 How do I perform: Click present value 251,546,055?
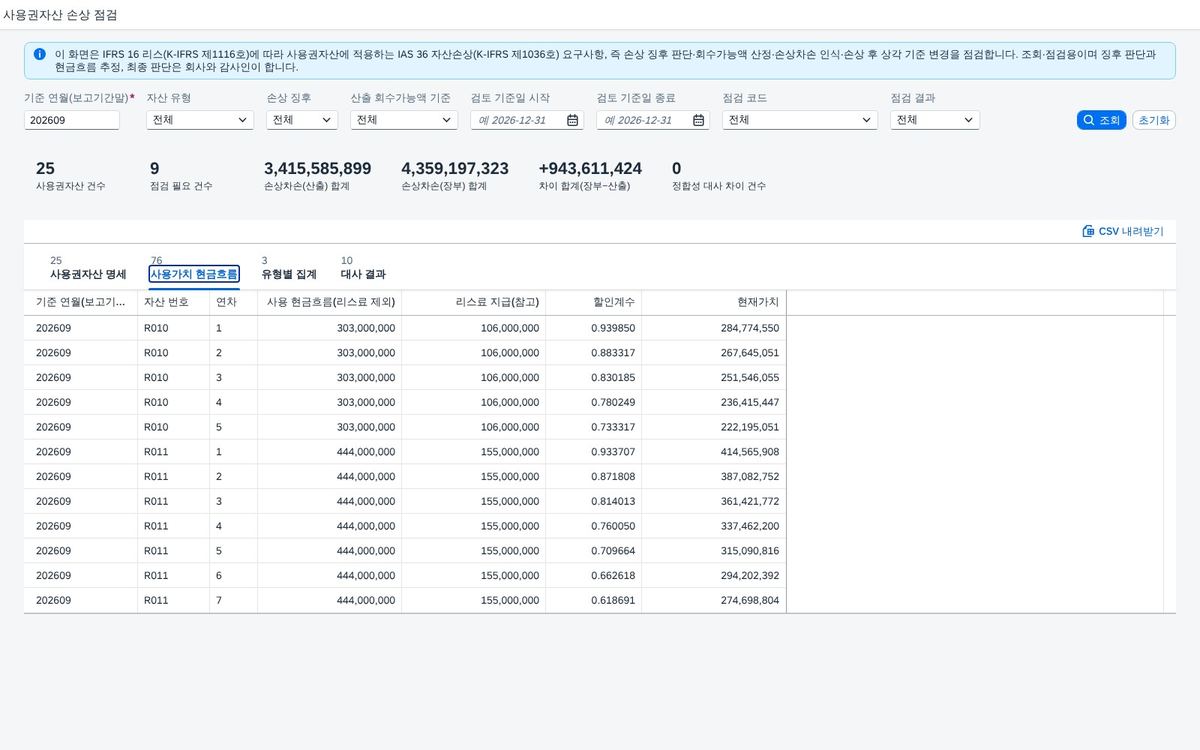pyautogui.click(x=750, y=378)
